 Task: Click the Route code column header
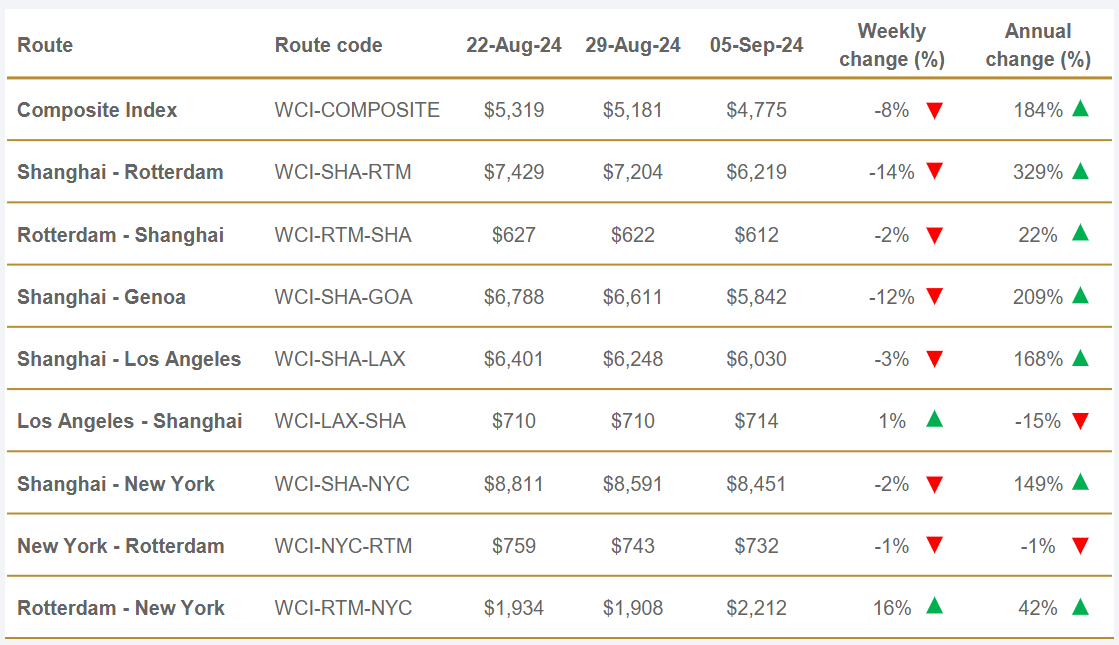[x=328, y=45]
